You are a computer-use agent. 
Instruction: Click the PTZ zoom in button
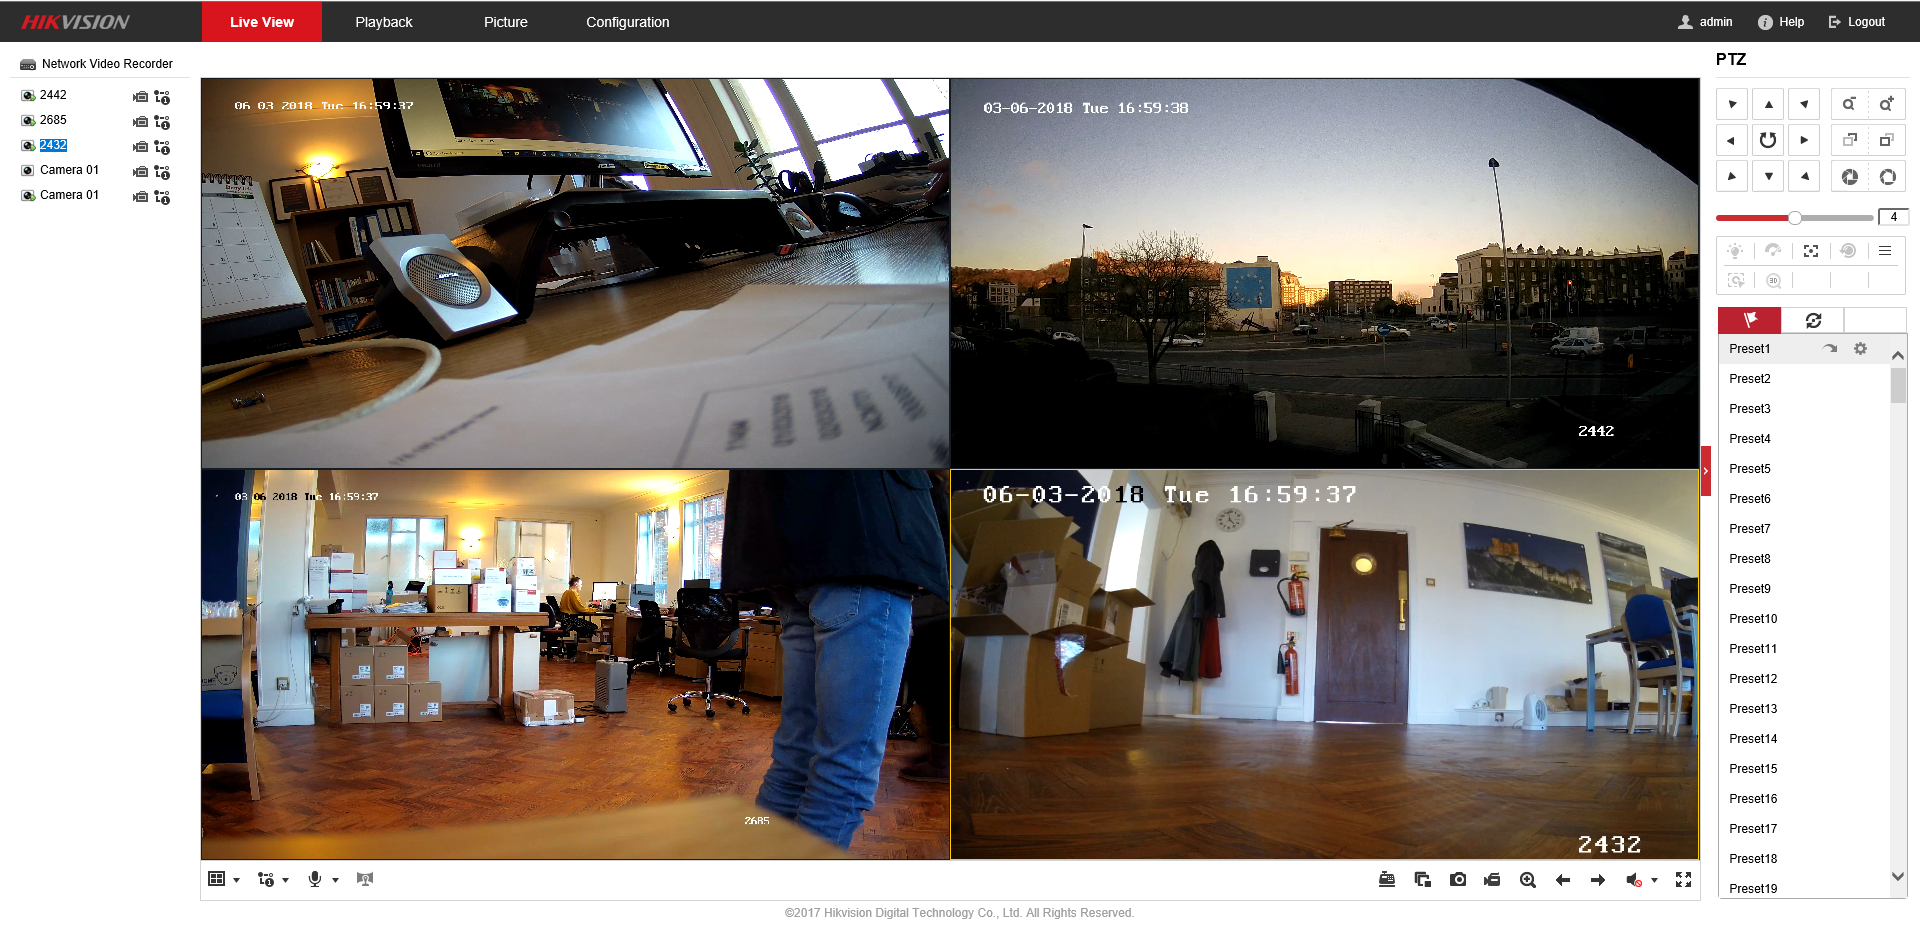(1886, 104)
